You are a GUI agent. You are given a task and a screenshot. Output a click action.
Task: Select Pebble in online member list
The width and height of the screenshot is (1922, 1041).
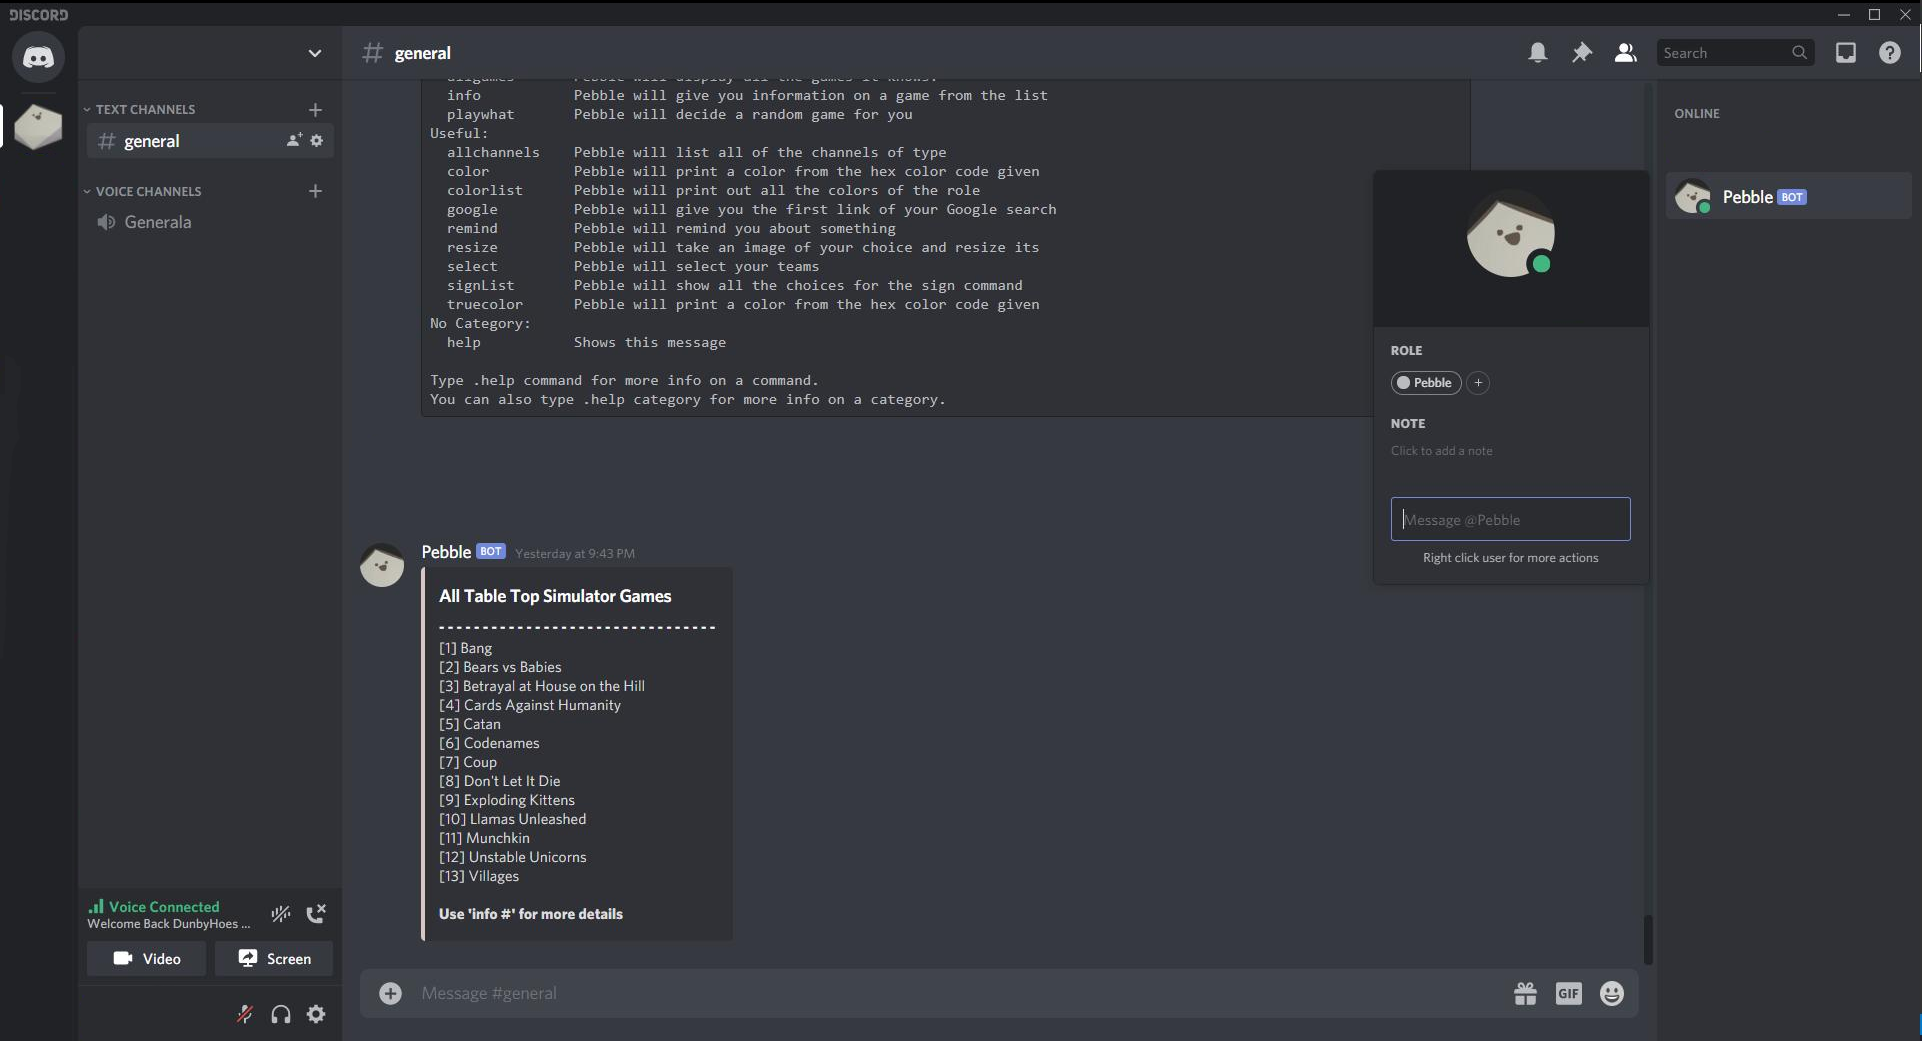click(1788, 197)
